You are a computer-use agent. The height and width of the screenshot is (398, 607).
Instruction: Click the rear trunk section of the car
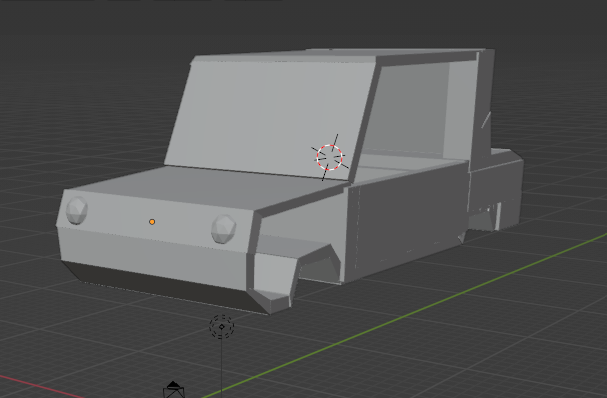[x=497, y=190]
